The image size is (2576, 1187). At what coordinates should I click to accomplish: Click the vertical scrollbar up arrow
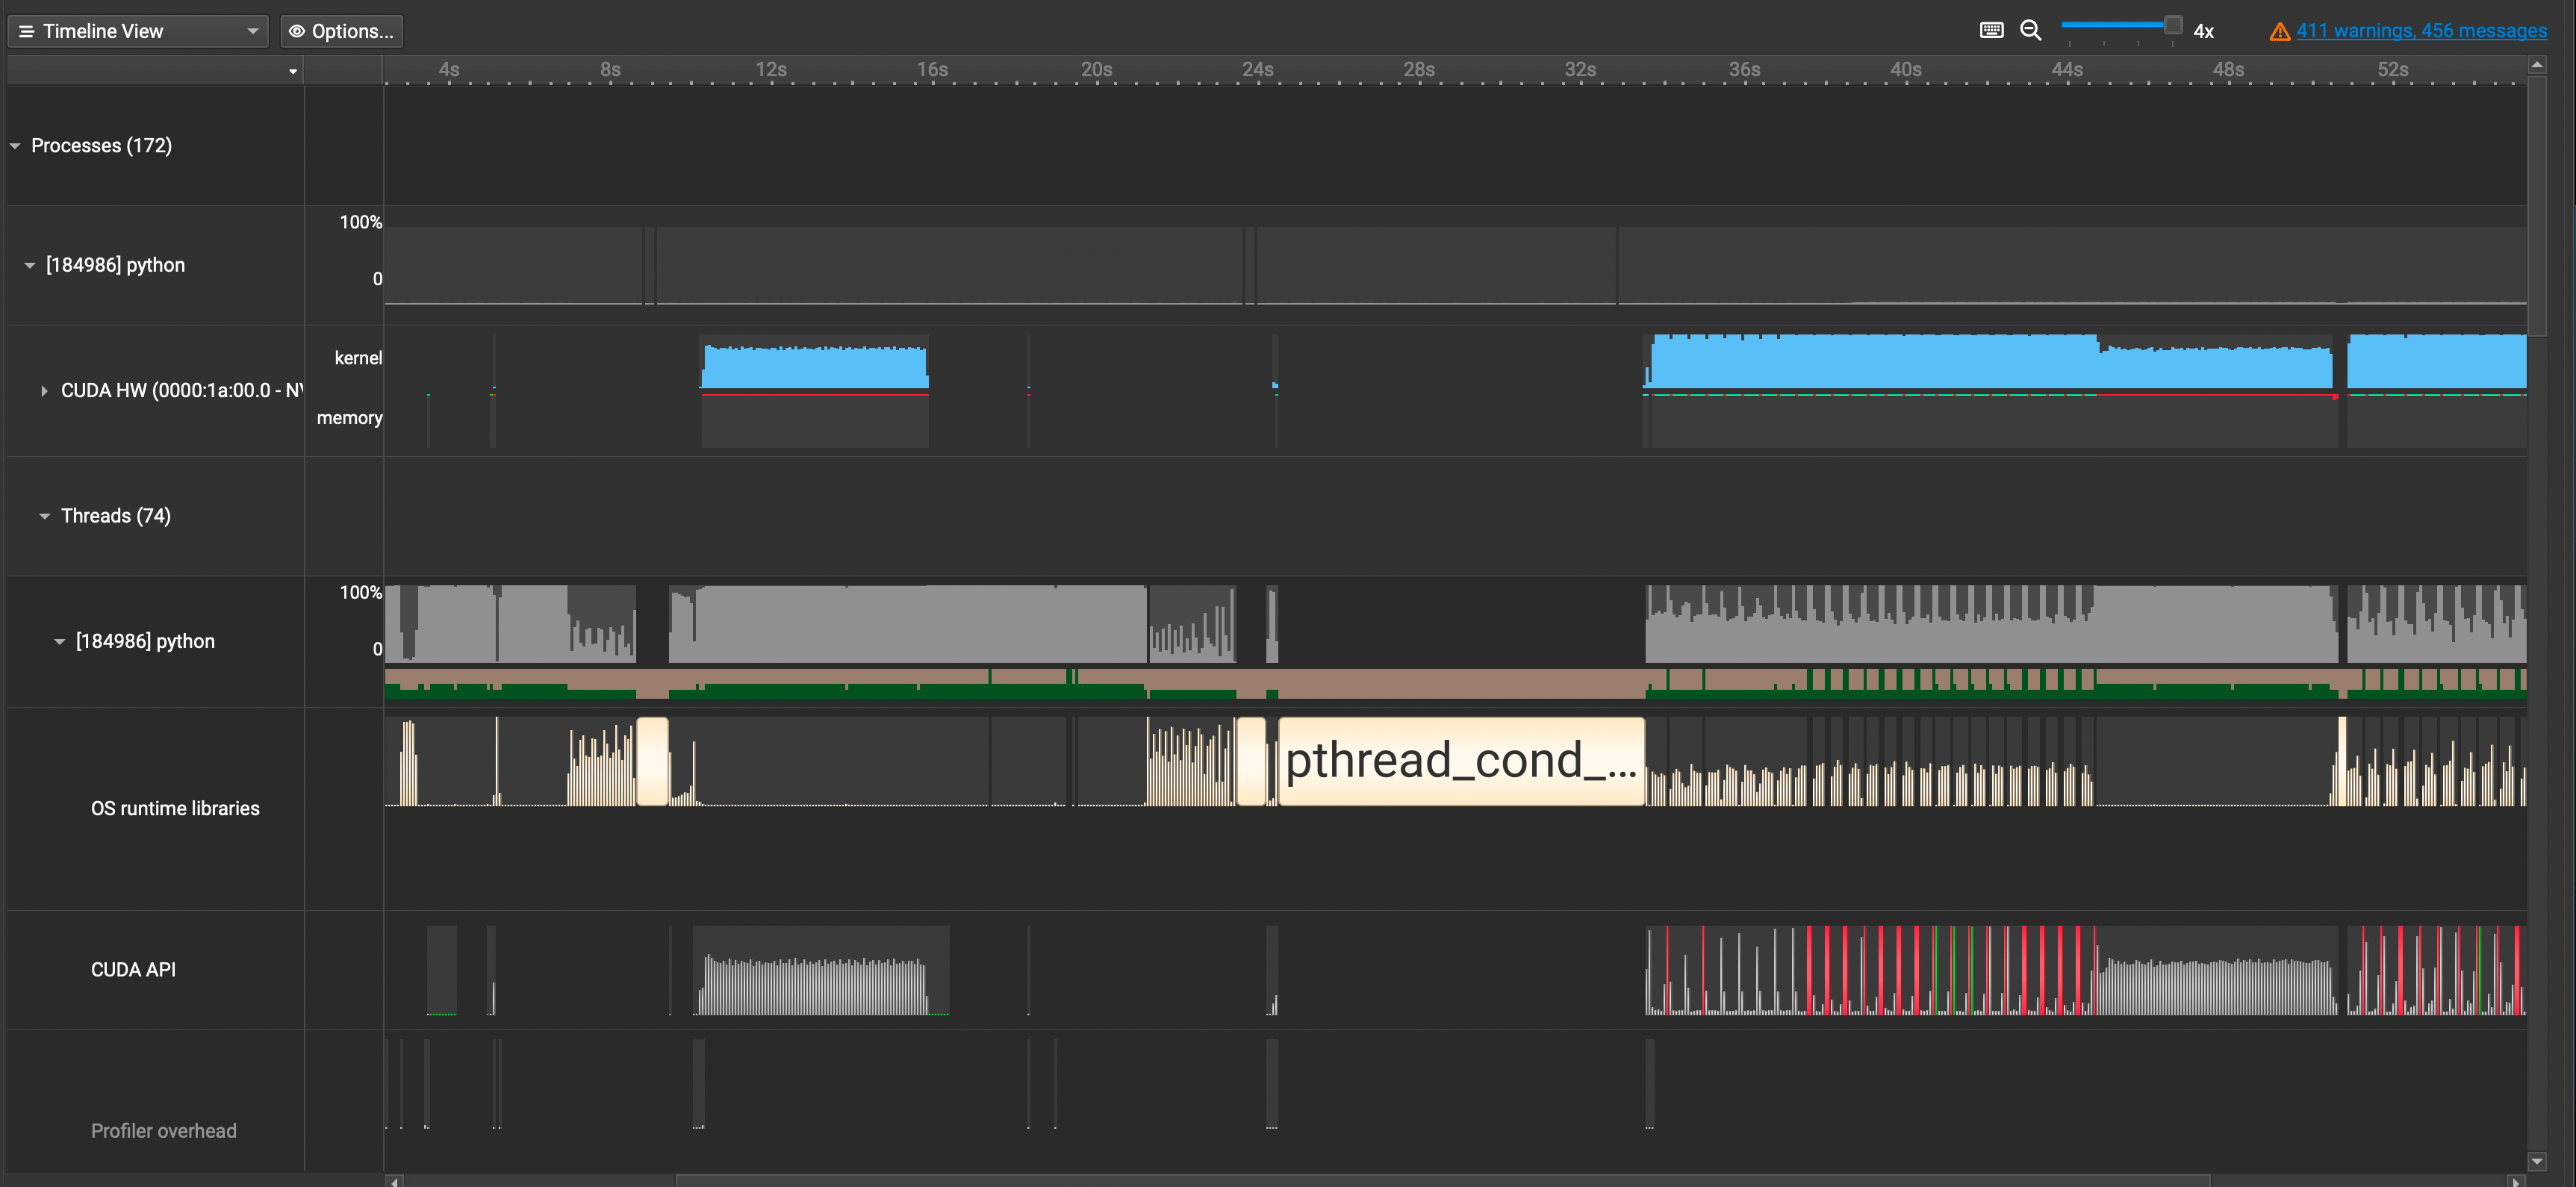tap(2537, 64)
